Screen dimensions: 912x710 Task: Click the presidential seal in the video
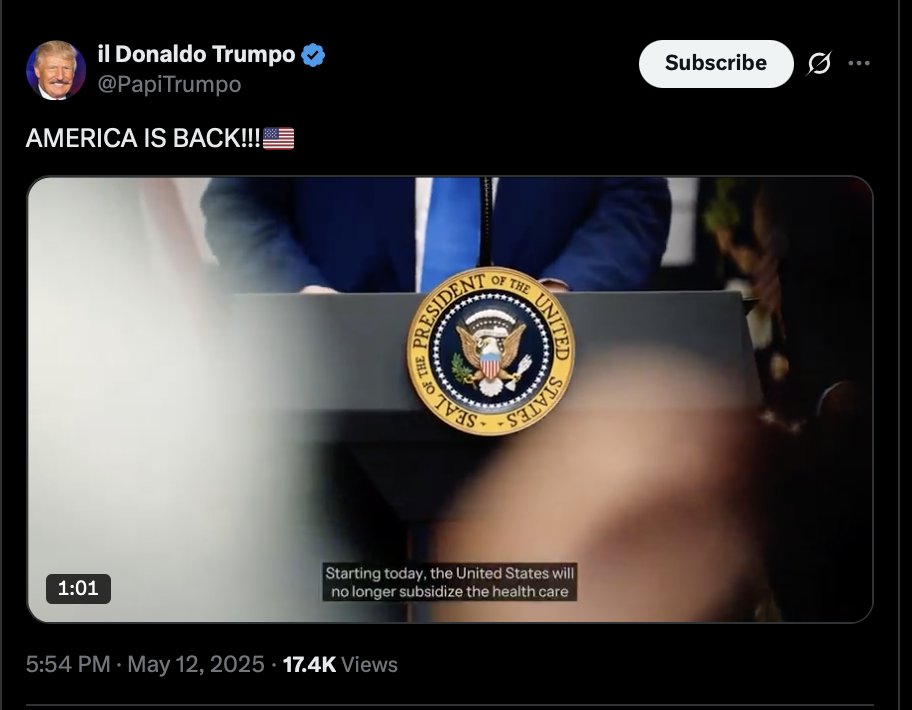coord(490,351)
